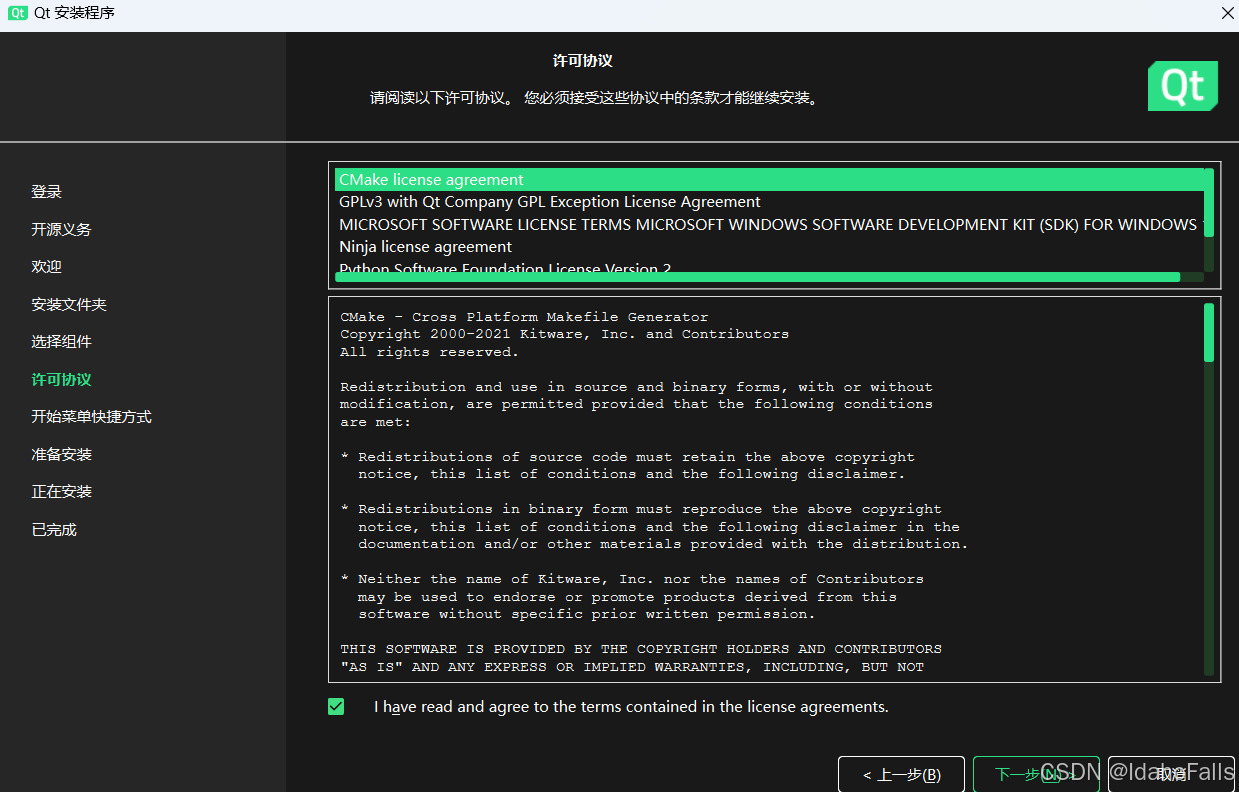Click the 选择组件 step in sidebar
Image resolution: width=1239 pixels, height=792 pixels.
(x=61, y=342)
